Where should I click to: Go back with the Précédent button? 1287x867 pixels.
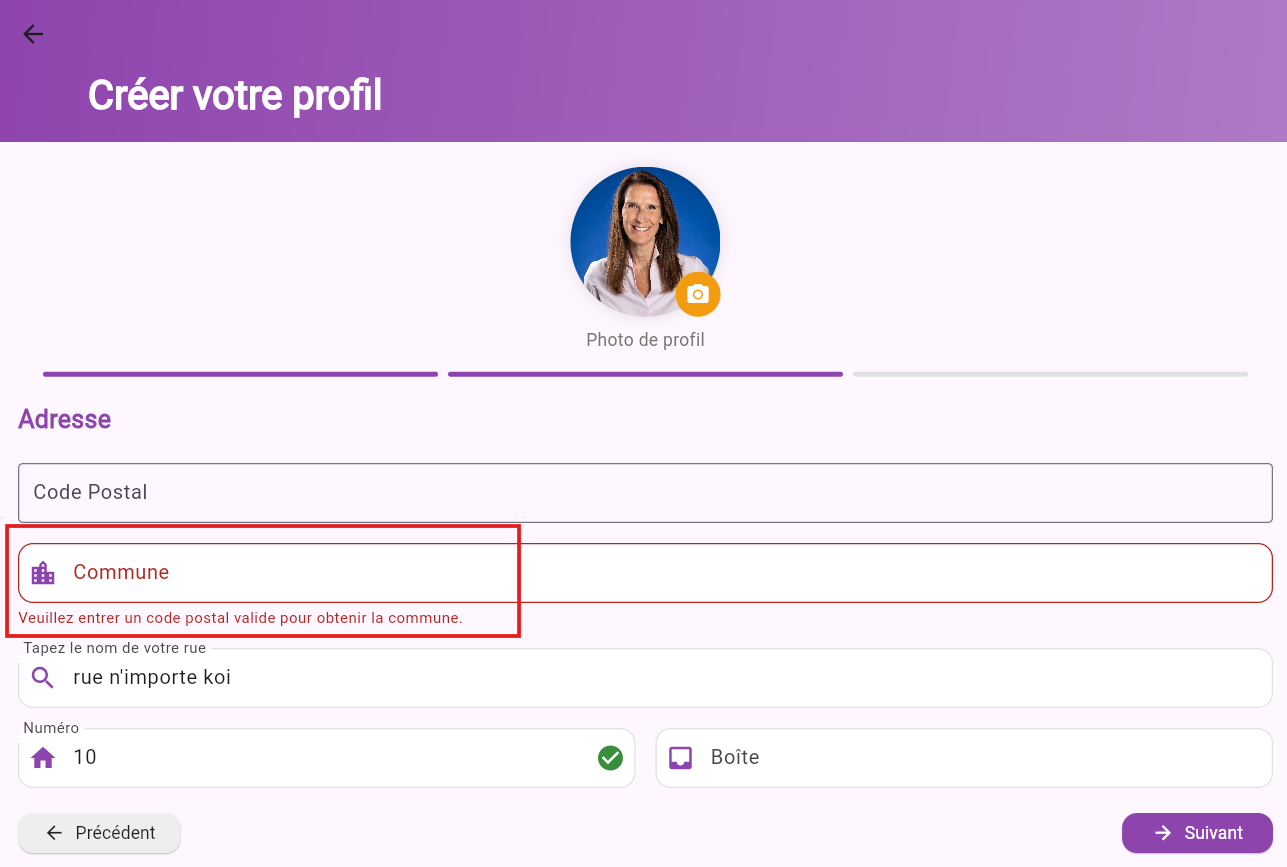(x=100, y=833)
